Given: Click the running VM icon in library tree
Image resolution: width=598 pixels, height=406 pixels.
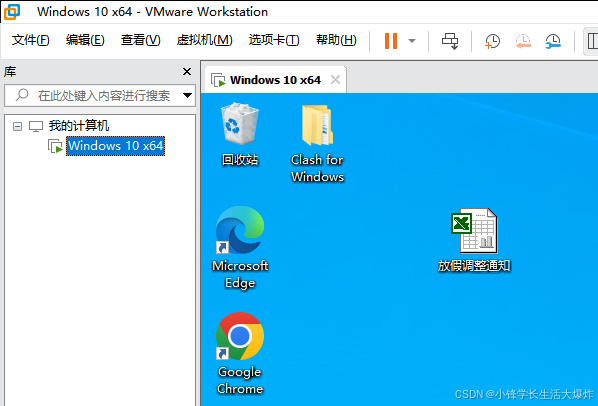Looking at the screenshot, I should (x=55, y=146).
